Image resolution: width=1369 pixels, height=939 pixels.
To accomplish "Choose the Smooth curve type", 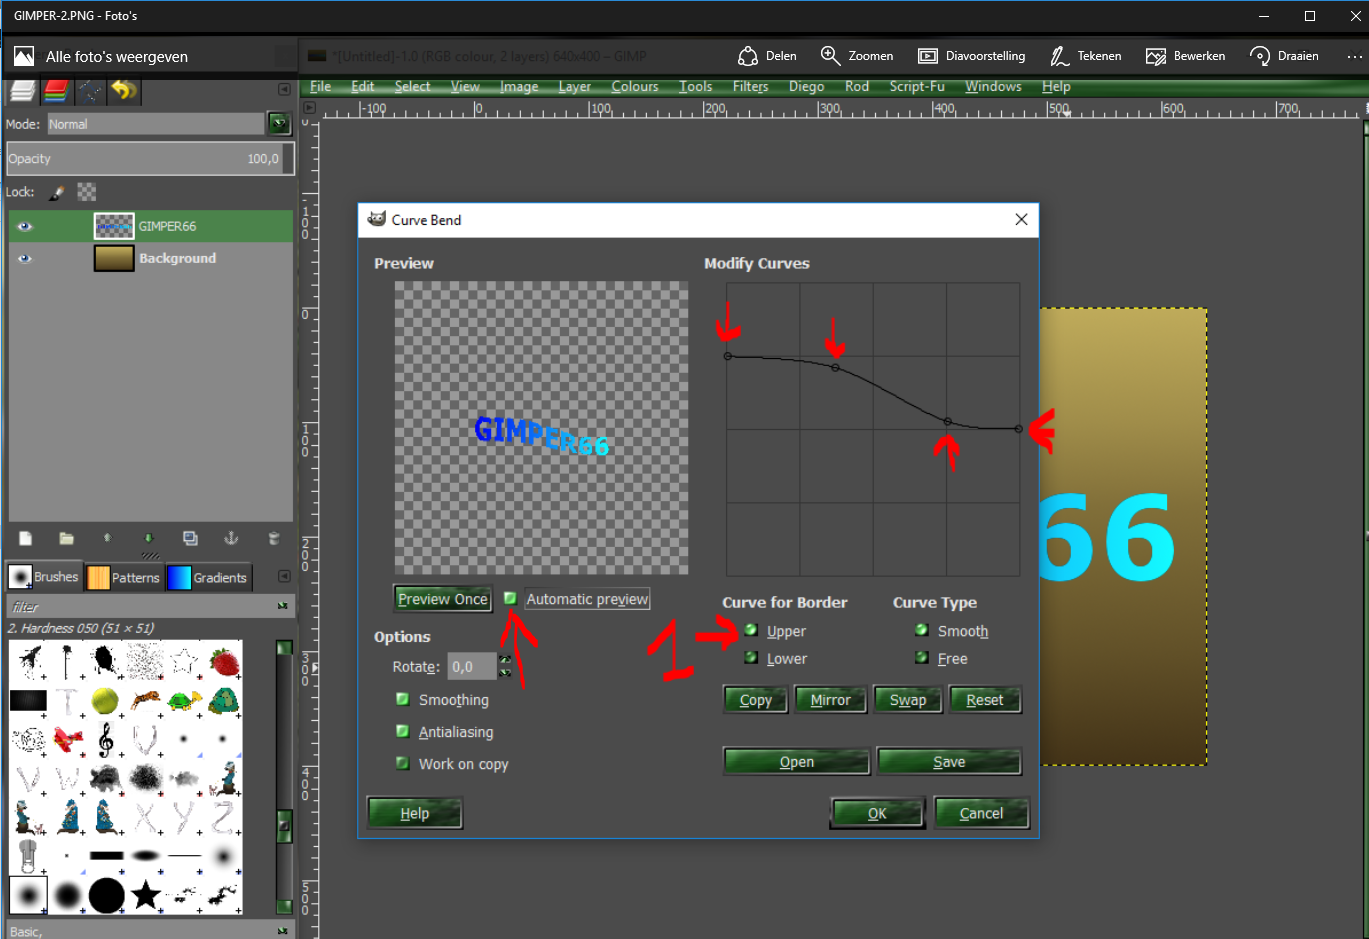I will [922, 630].
